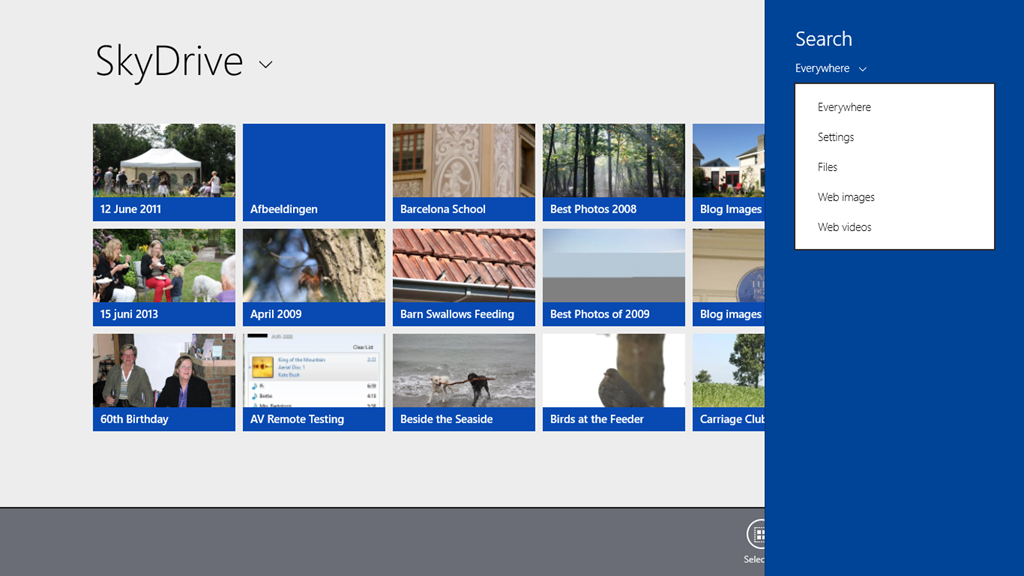Open the Barn Swallows Feeding folder
The width and height of the screenshot is (1024, 576).
tap(464, 276)
